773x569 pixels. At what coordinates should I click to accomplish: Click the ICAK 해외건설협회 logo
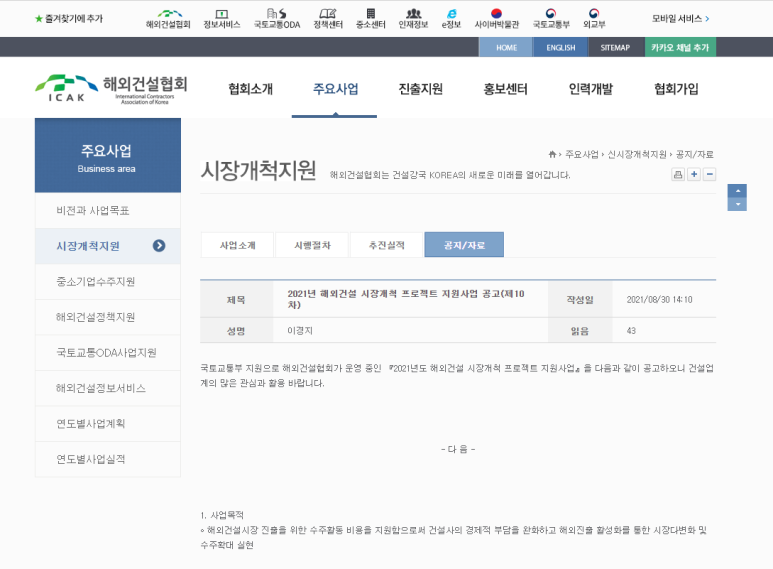coord(111,89)
